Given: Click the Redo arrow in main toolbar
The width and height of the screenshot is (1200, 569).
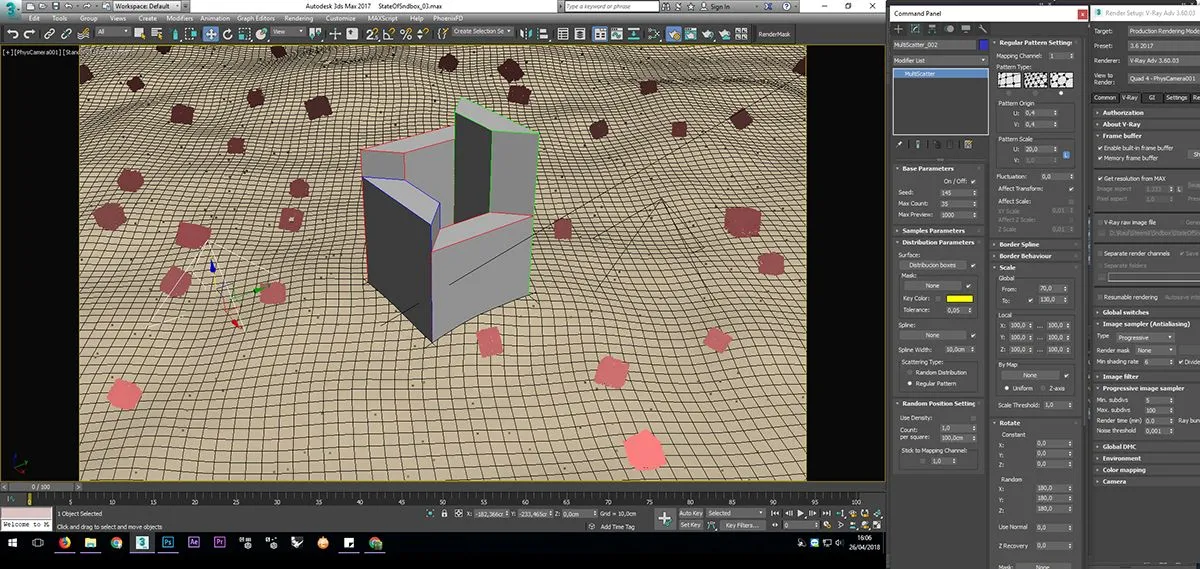Looking at the screenshot, I should [x=30, y=33].
